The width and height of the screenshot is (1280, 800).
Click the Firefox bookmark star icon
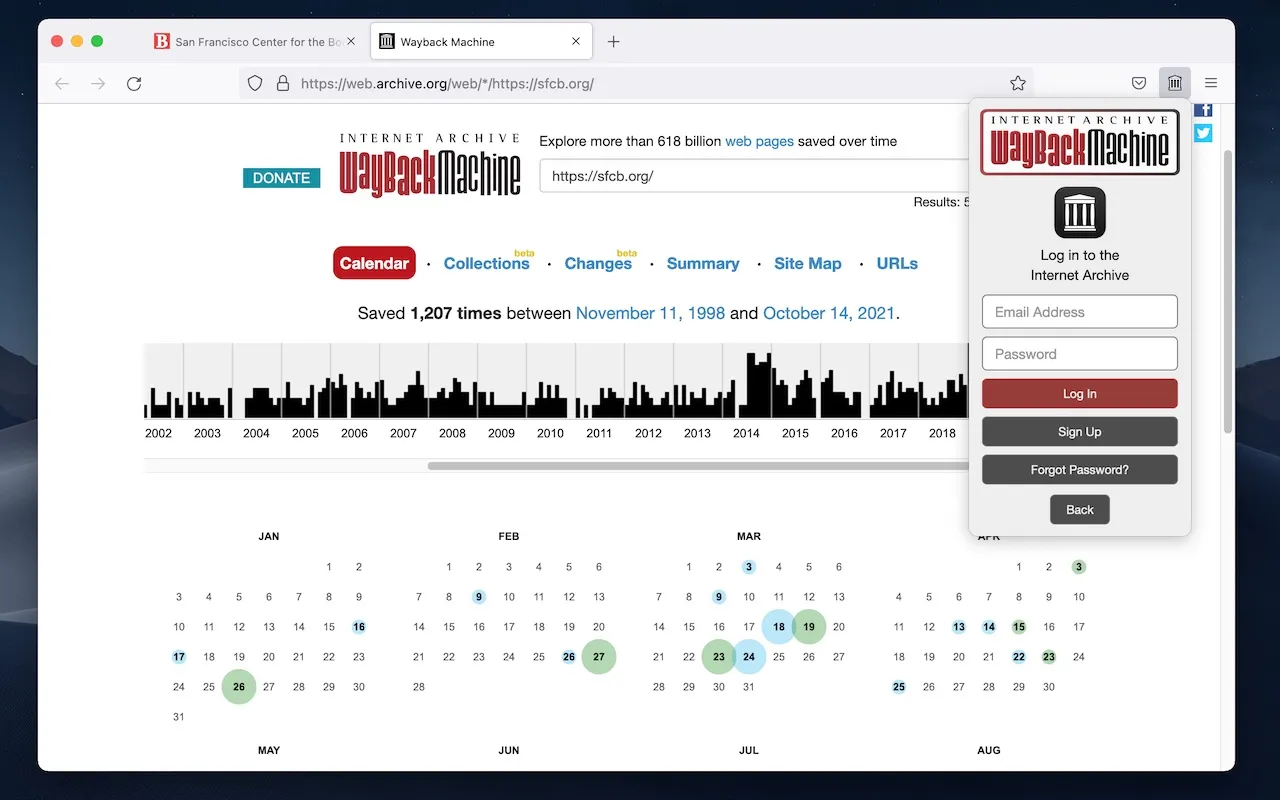point(1017,83)
